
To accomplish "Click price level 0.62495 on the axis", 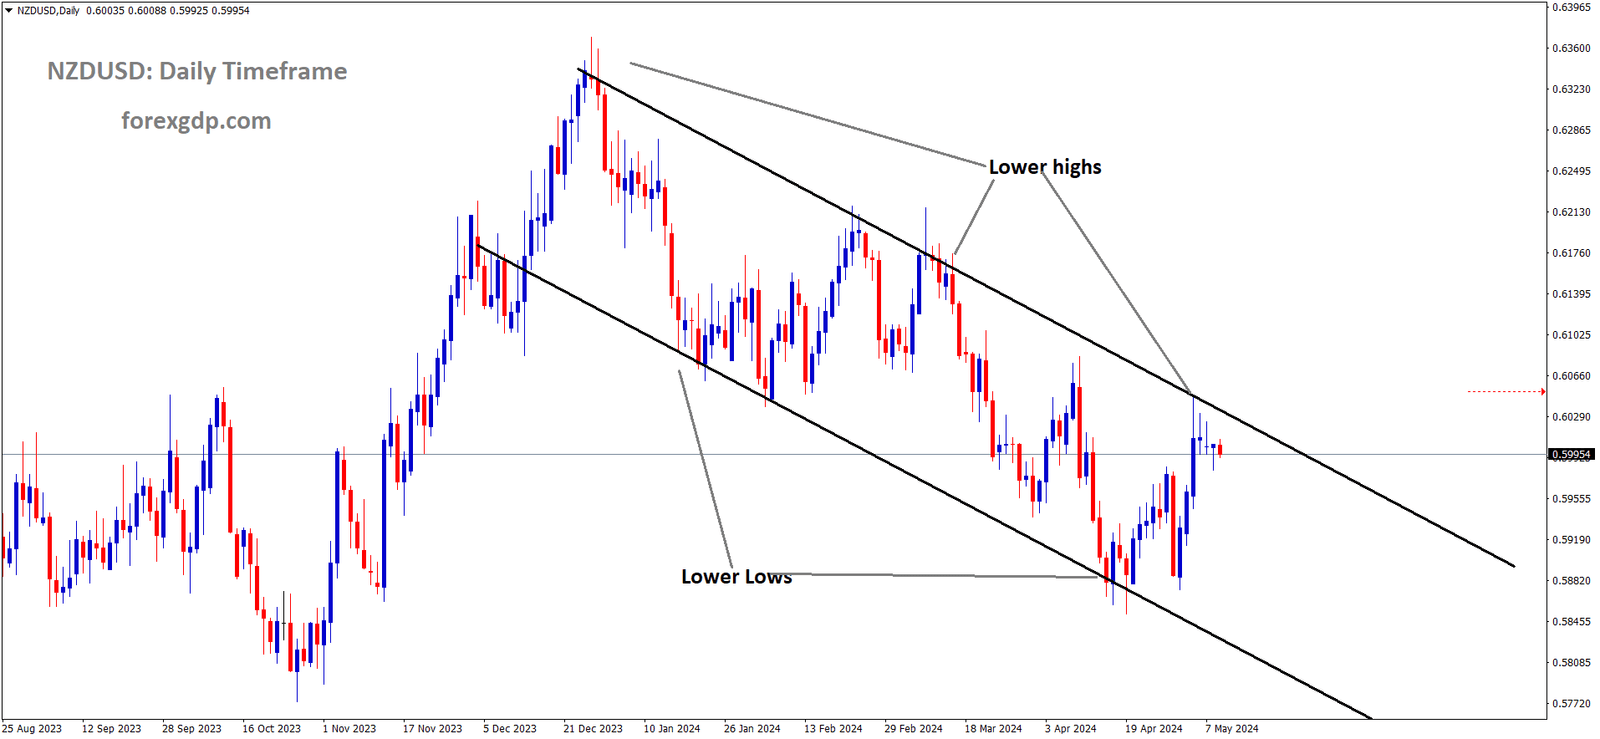I will click(x=1570, y=171).
